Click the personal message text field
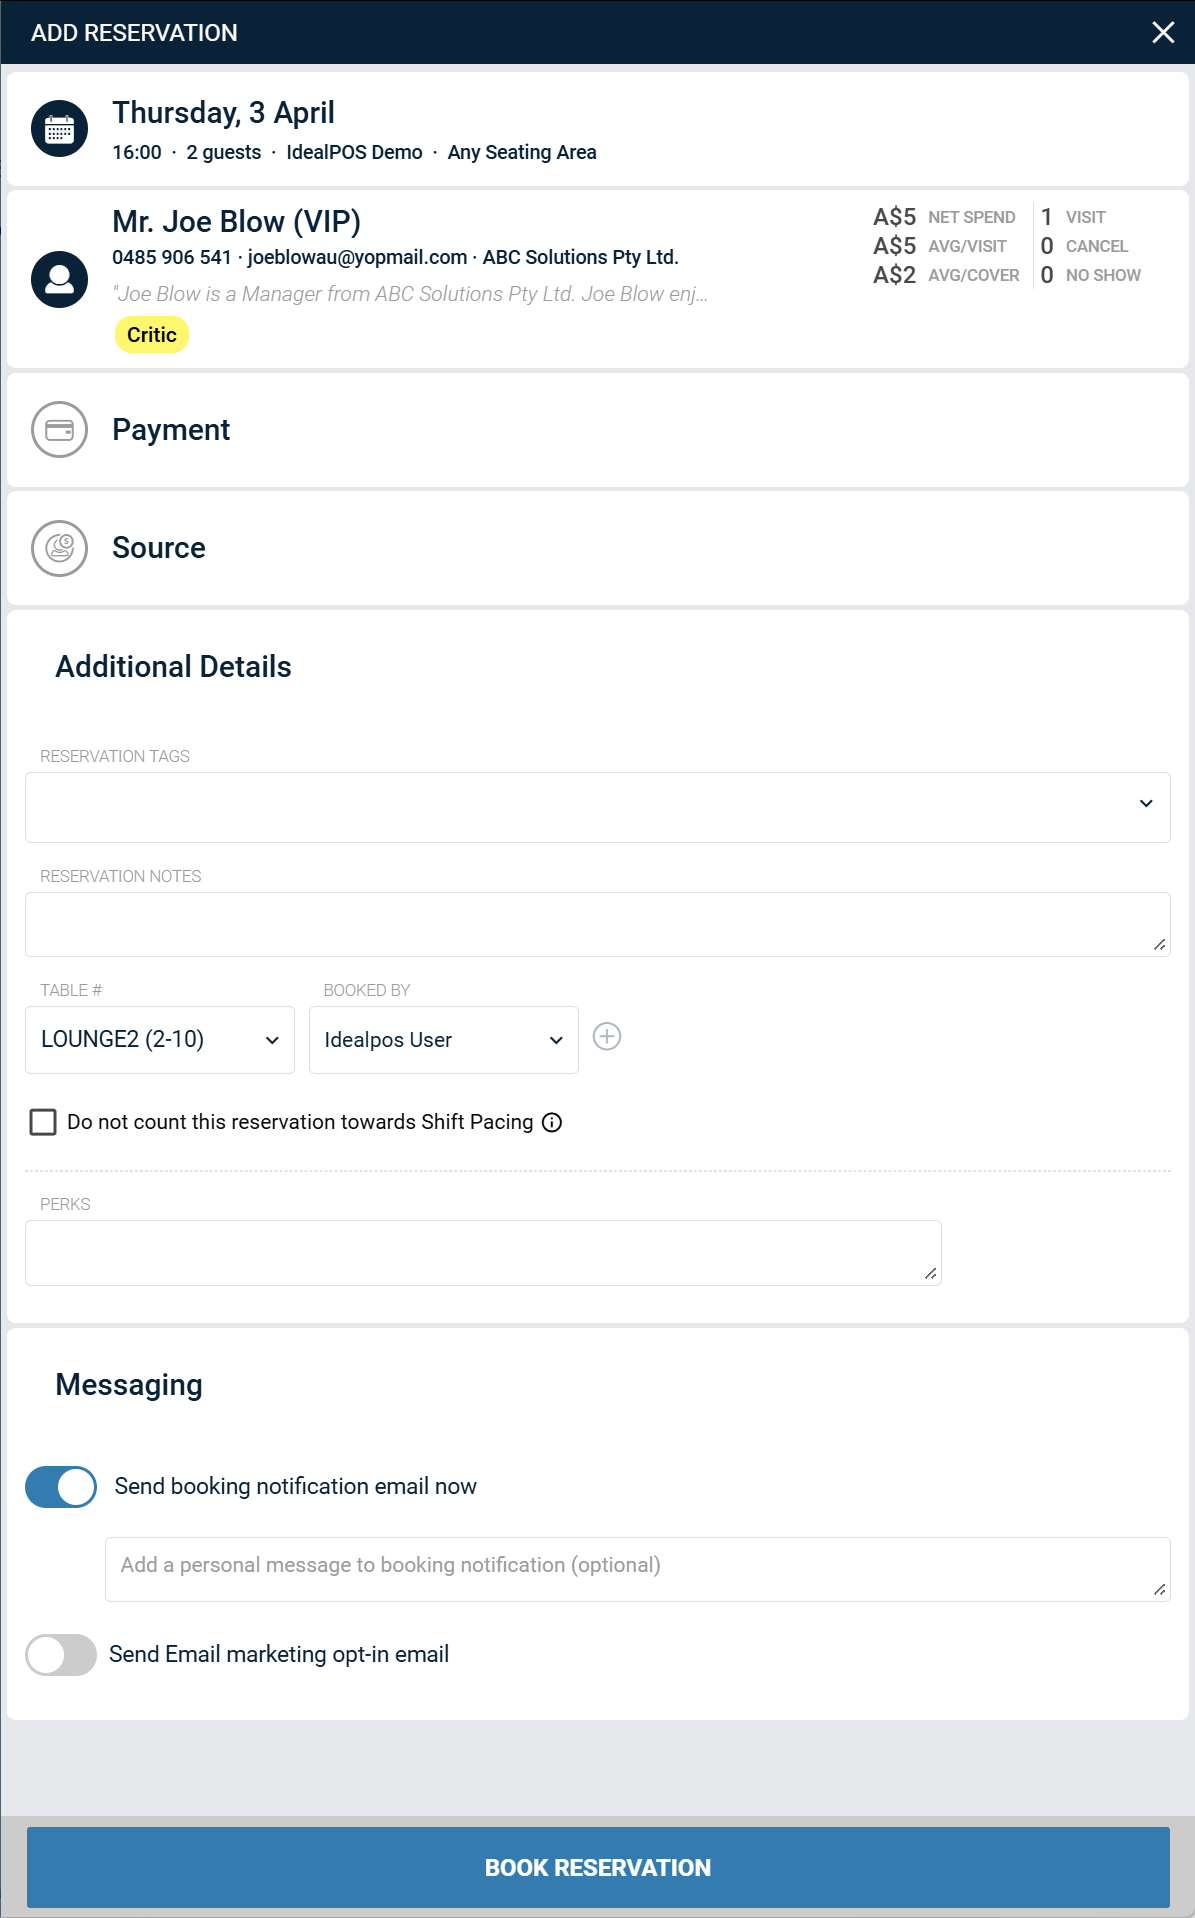1195x1918 pixels. point(638,1569)
